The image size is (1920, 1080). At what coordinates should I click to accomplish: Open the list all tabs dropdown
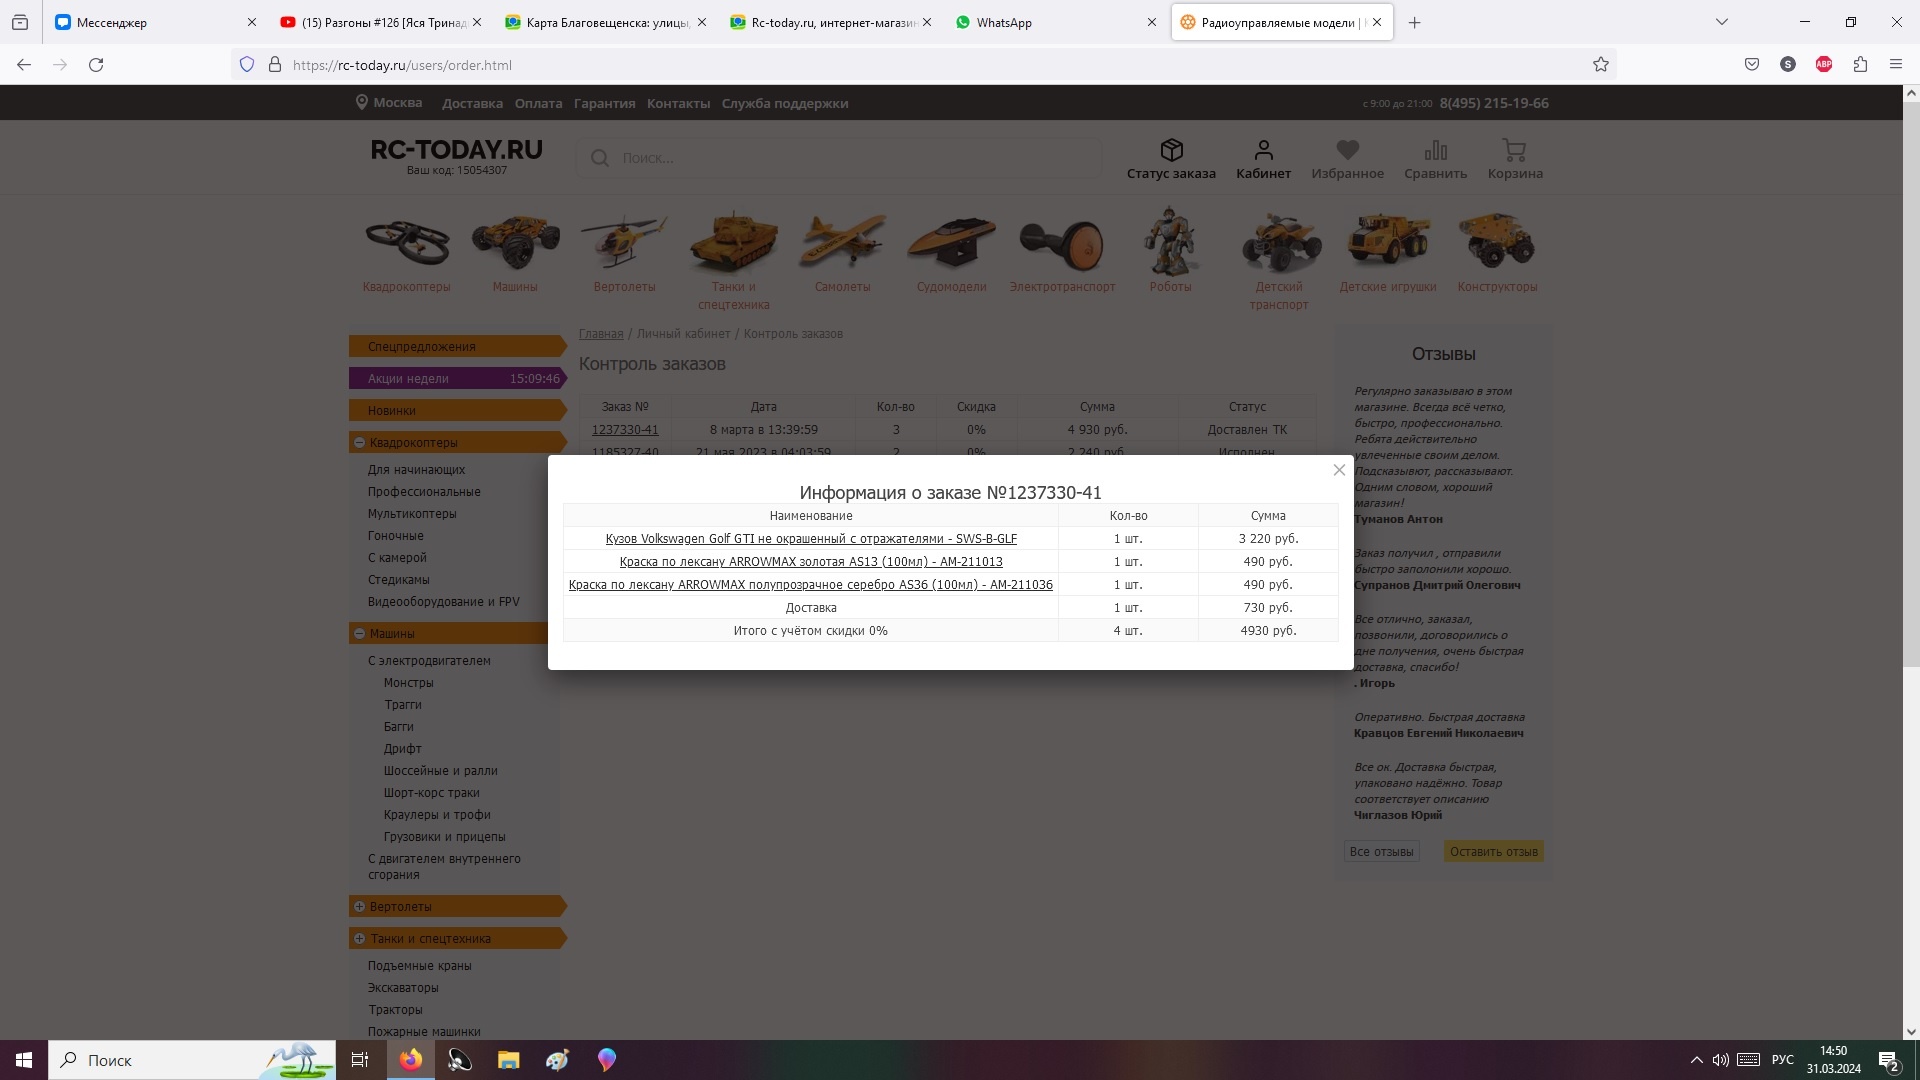pos(1722,22)
